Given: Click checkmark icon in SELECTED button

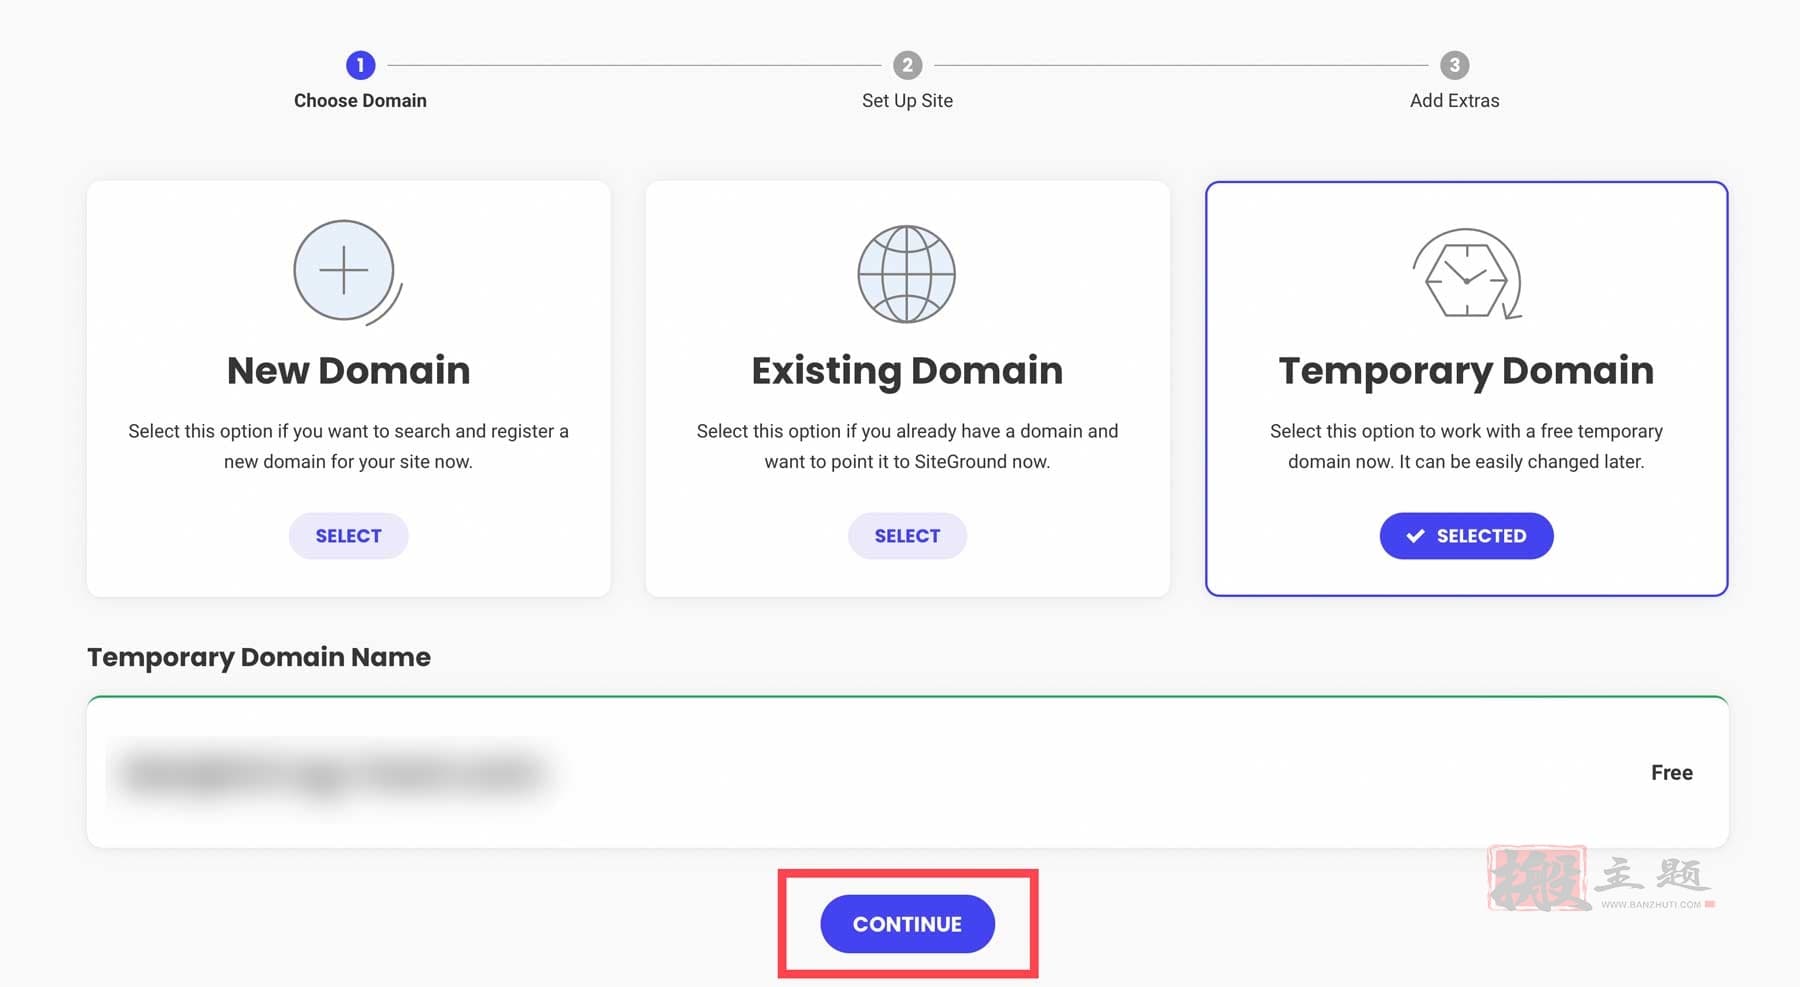Looking at the screenshot, I should click(1415, 536).
